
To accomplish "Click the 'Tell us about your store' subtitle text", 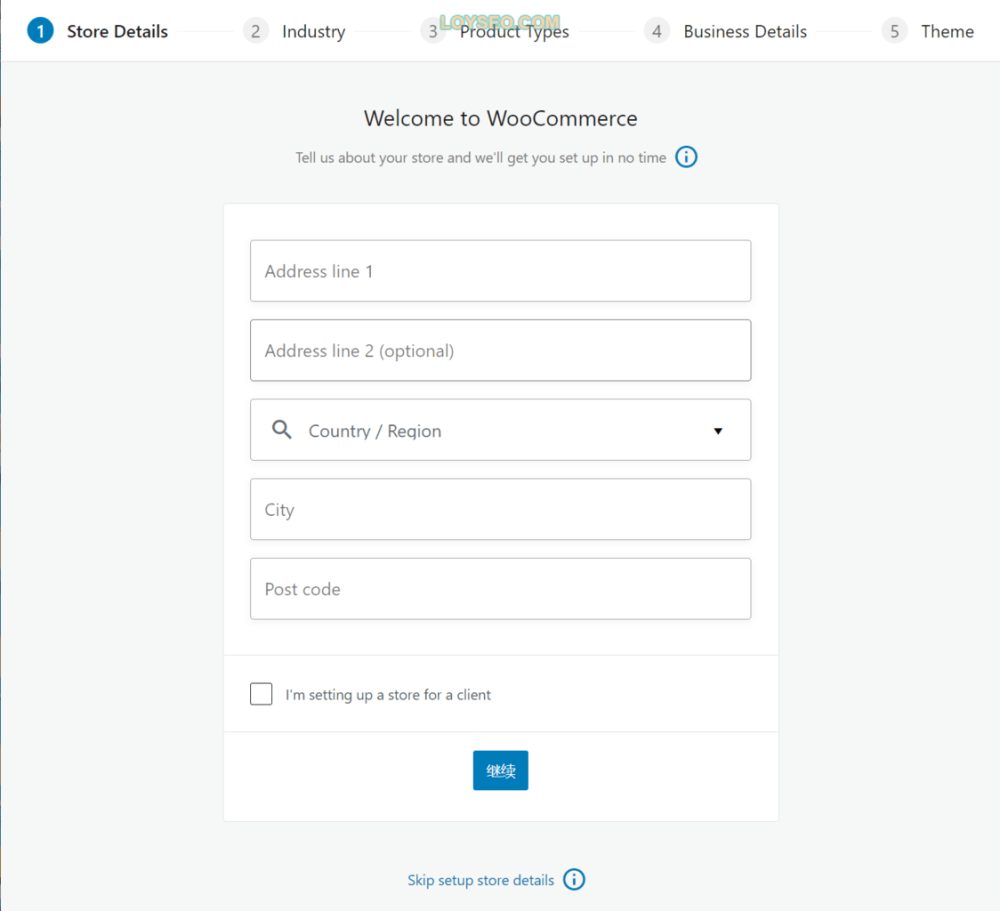I will tap(481, 158).
